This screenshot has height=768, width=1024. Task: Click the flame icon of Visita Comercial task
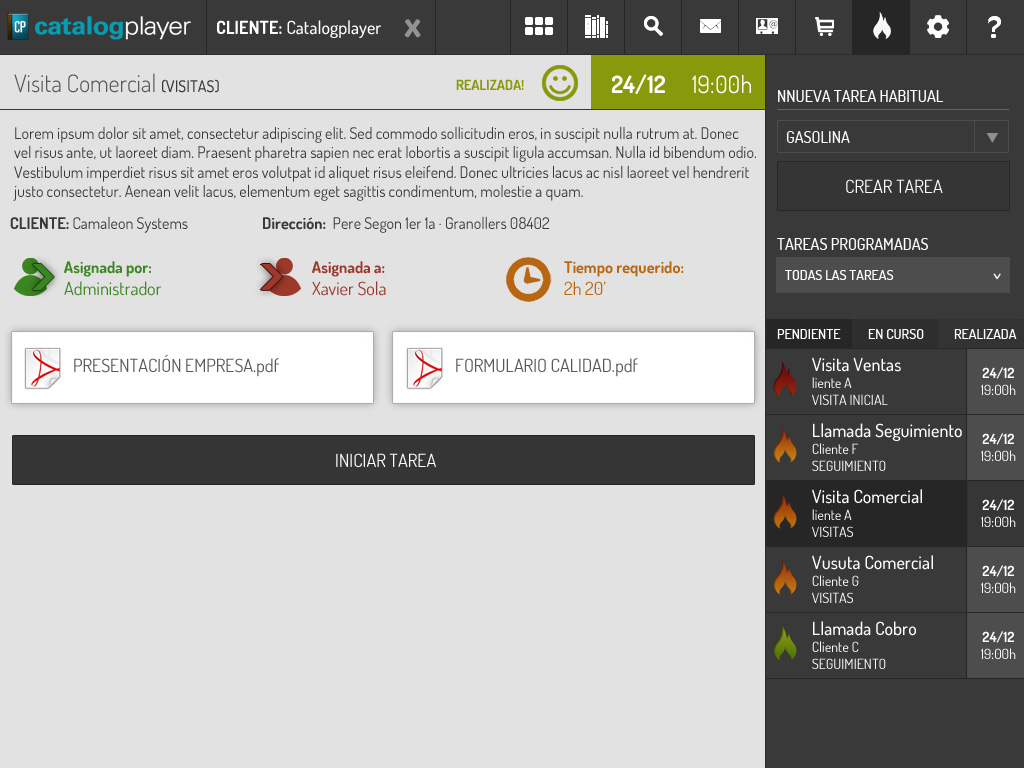coord(785,511)
